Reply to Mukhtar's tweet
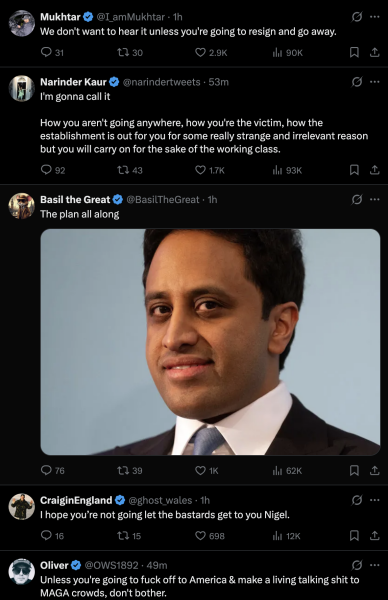The width and height of the screenshot is (388, 600). tap(46, 52)
